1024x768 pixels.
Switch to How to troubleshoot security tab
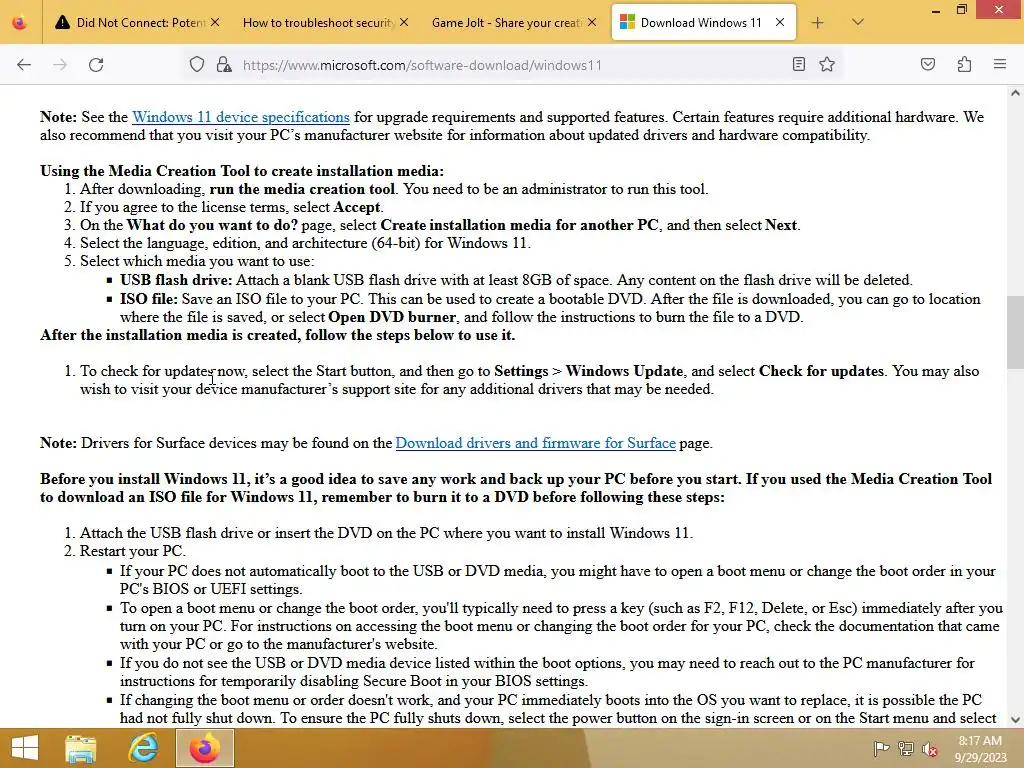tap(319, 23)
